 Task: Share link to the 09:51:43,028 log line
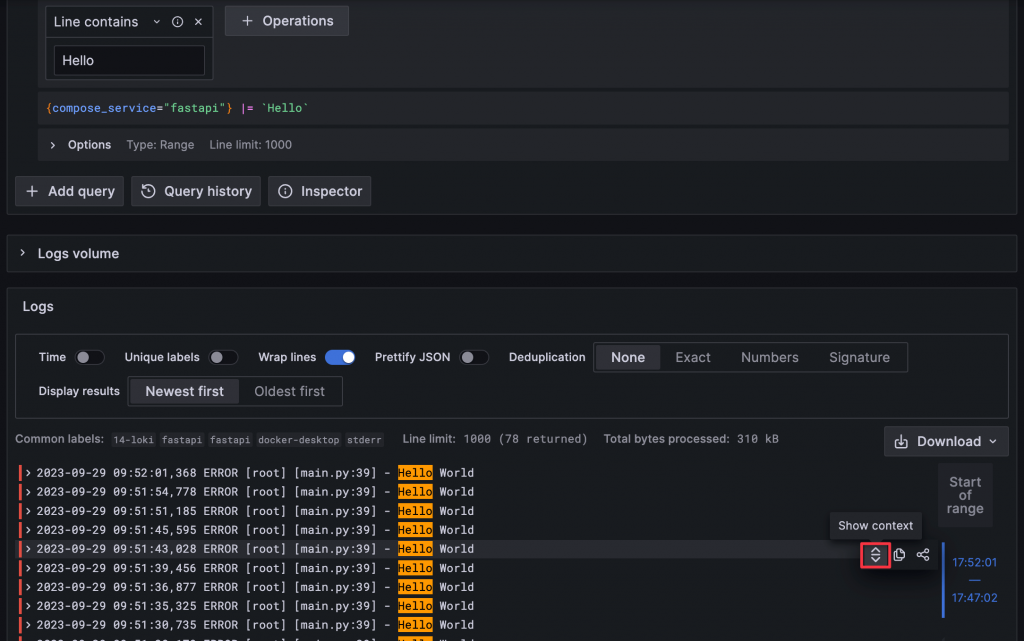click(923, 555)
